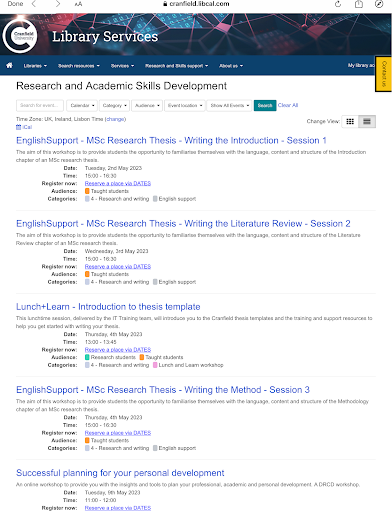Open the Contact us side tab
Screen dimensions: 392x512
click(383, 74)
